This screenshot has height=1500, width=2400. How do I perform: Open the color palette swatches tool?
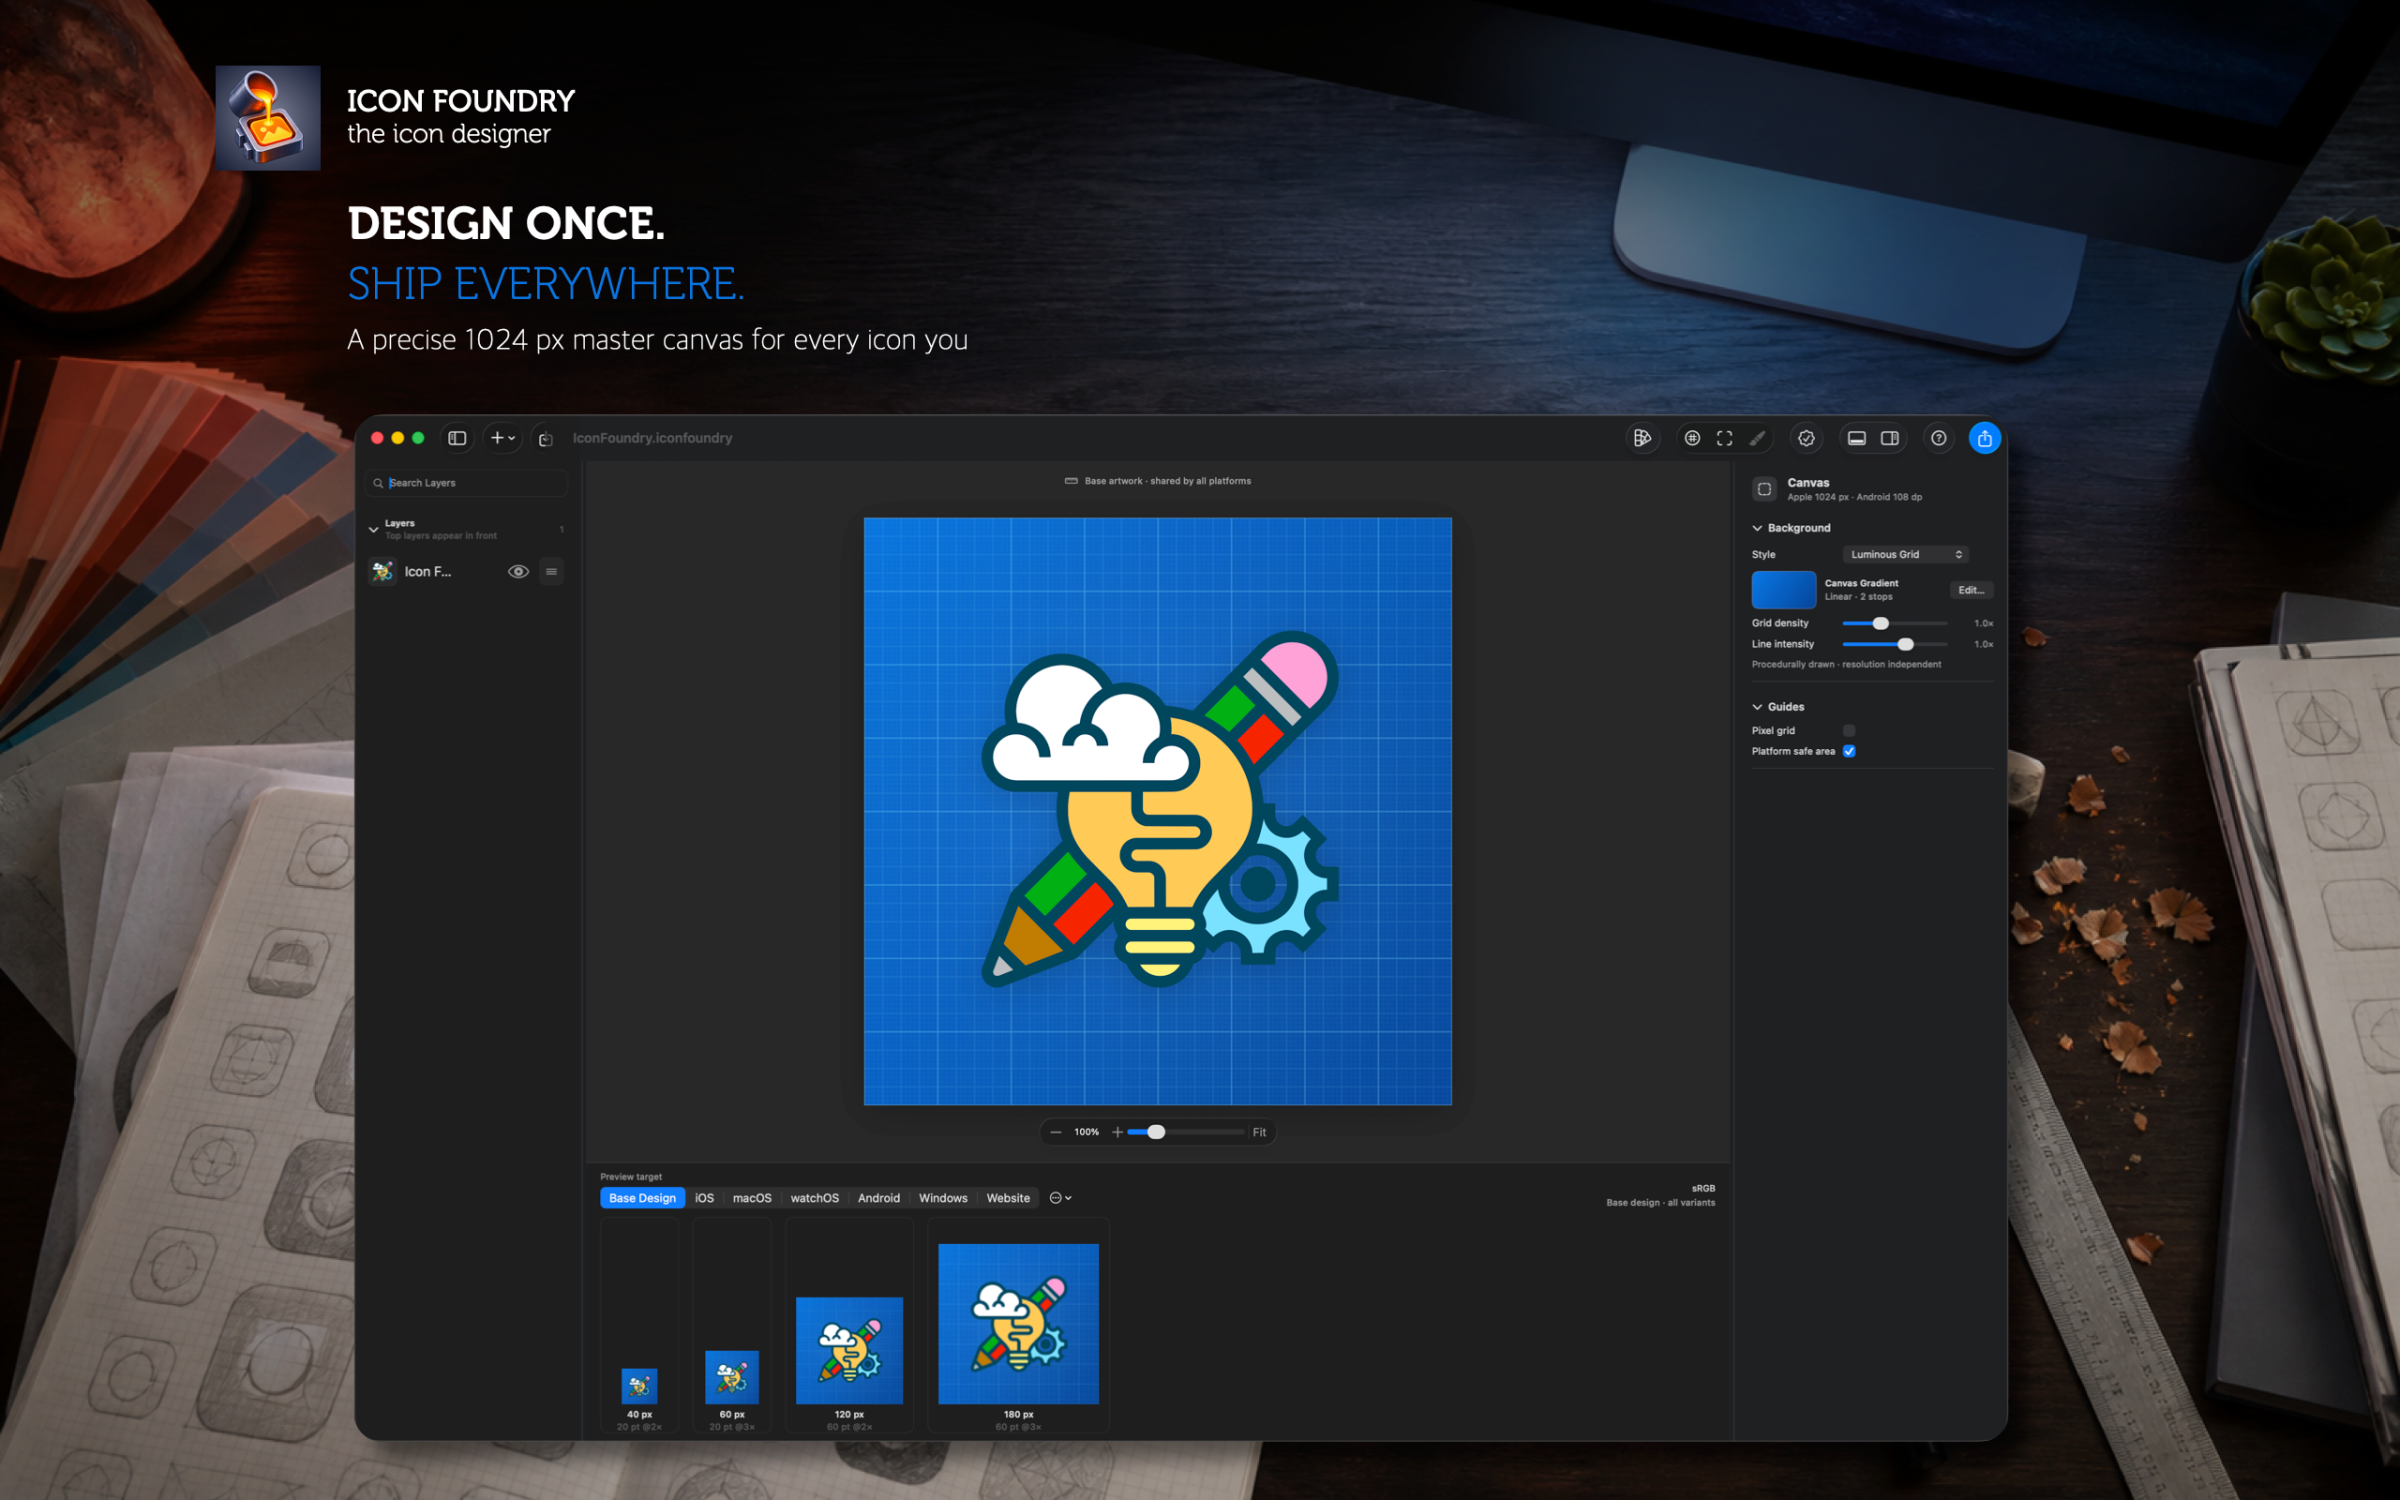[1641, 438]
